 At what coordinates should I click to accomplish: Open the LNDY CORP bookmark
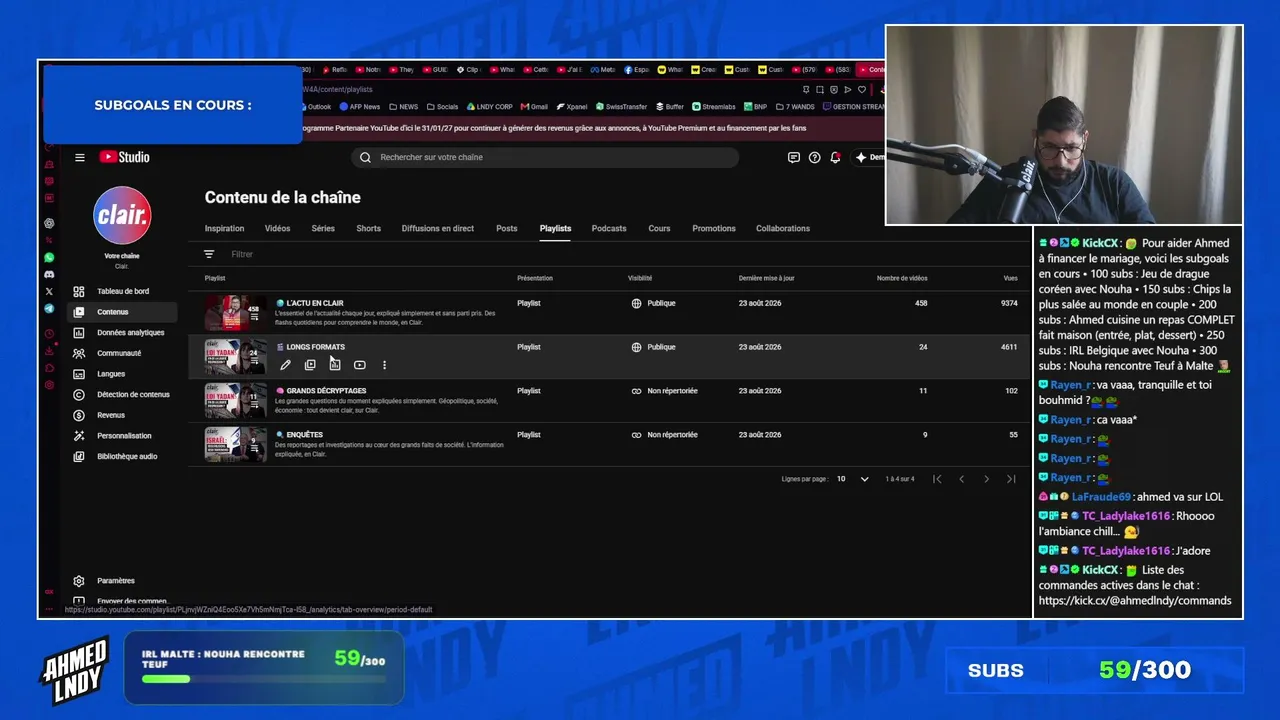pos(489,107)
